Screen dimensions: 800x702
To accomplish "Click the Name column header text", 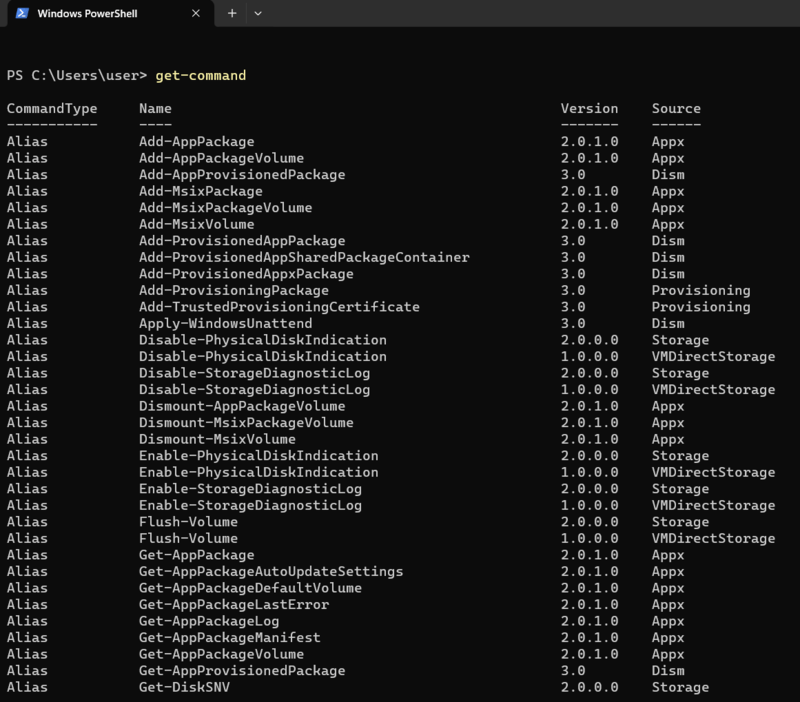I will point(155,108).
